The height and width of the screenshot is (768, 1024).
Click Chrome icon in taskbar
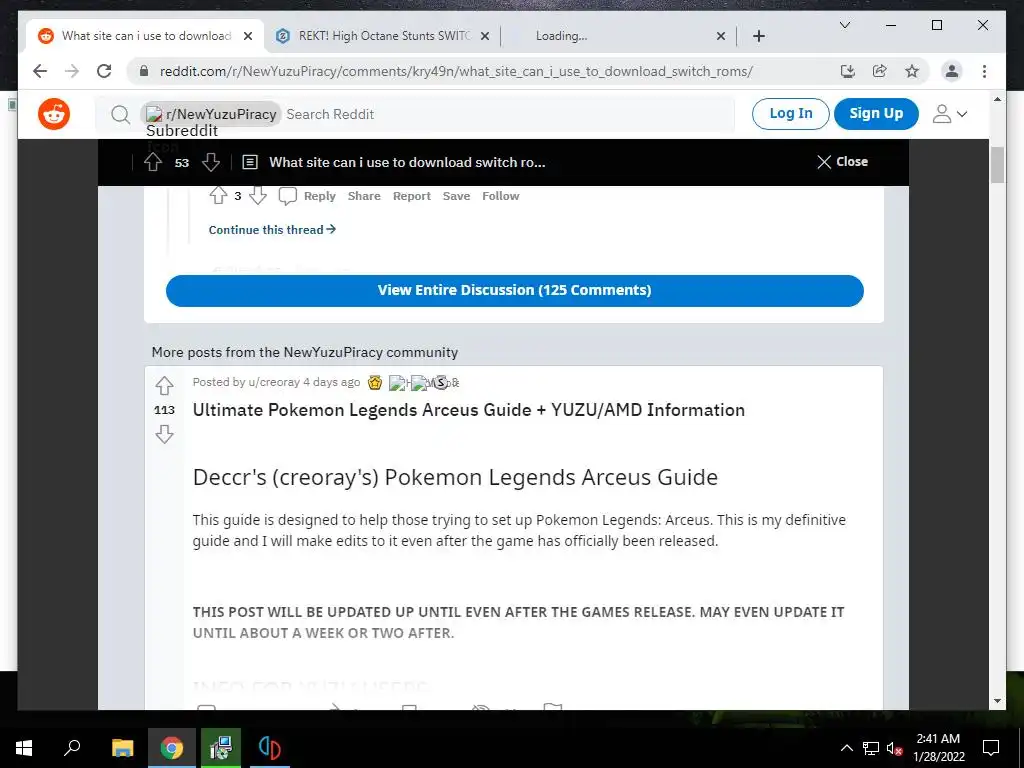172,748
